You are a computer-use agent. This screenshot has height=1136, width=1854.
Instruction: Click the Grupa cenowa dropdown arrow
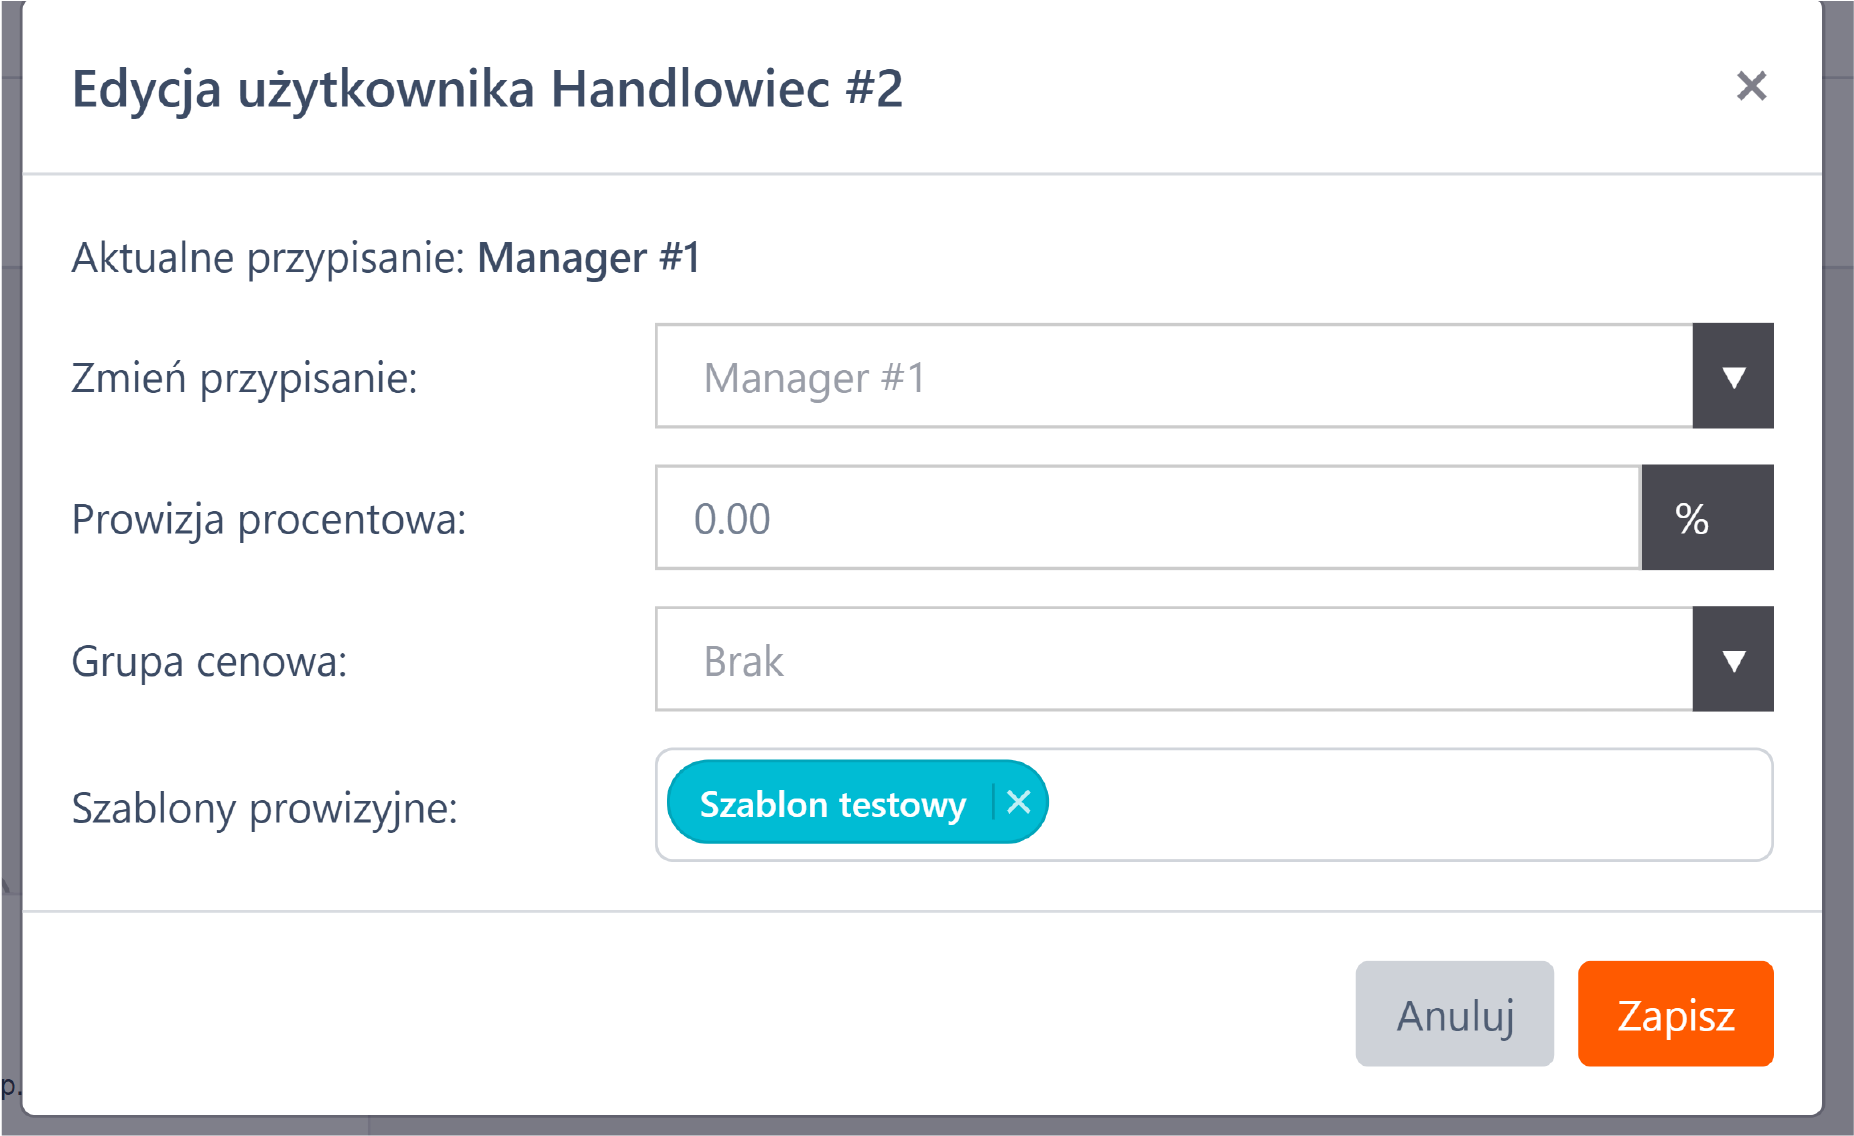point(1732,660)
